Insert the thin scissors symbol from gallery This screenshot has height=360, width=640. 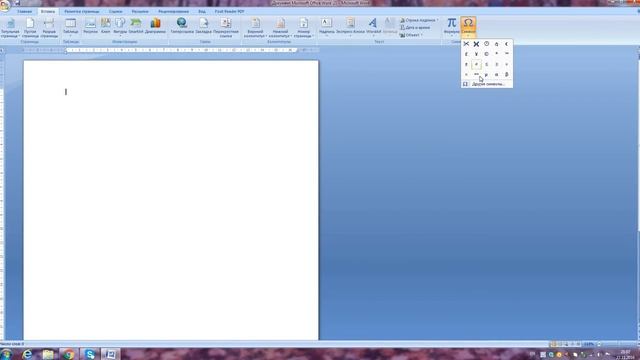(x=466, y=44)
